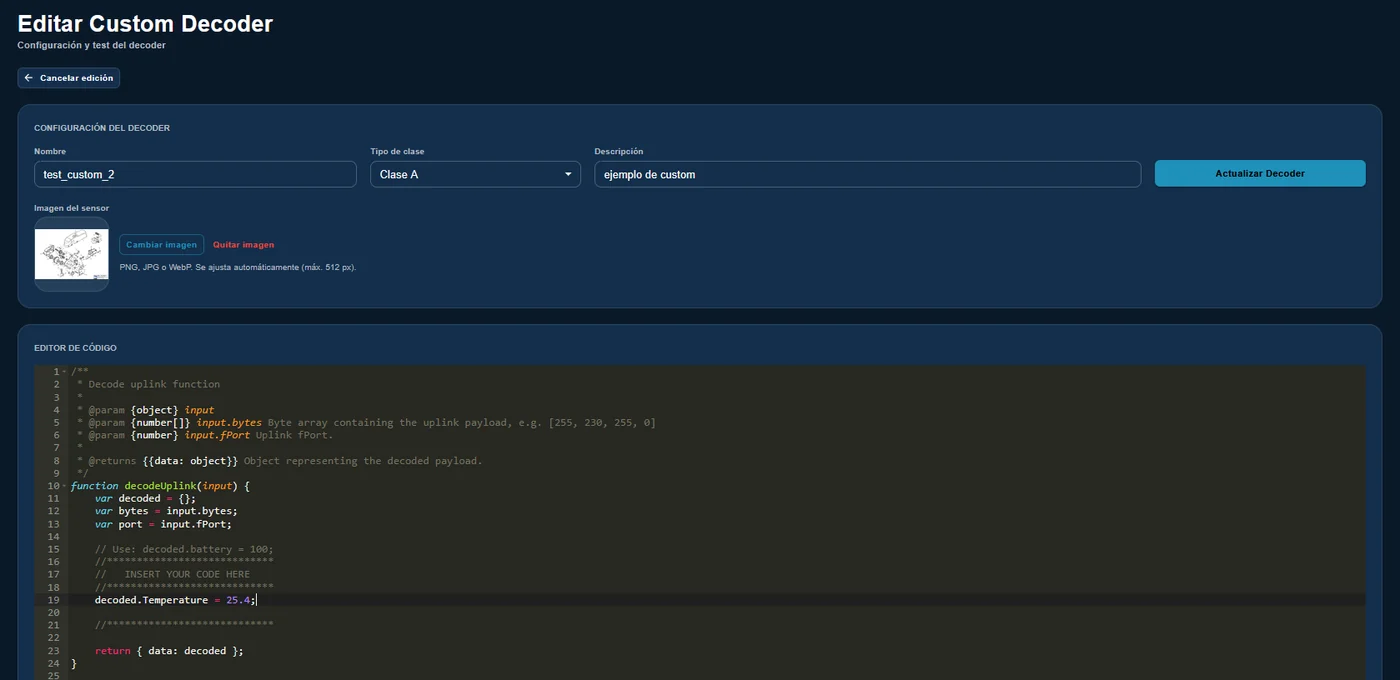Click the '@param {number} input.fPort' comment line
The width and height of the screenshot is (1400, 680).
click(205, 435)
